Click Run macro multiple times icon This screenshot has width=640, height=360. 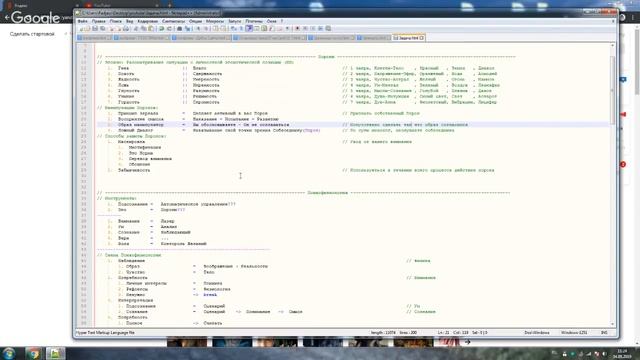(320, 29)
